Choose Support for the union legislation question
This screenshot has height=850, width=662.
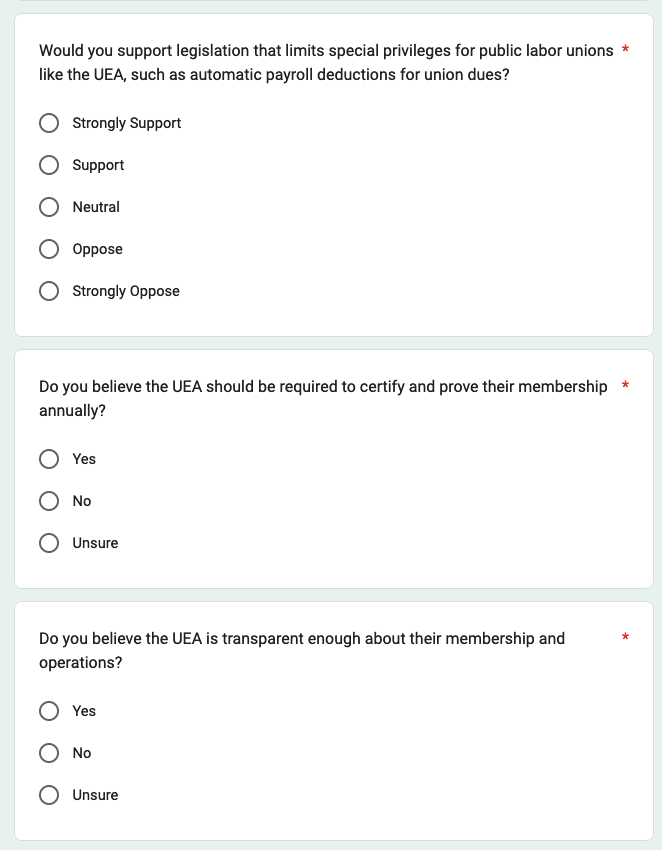click(49, 165)
